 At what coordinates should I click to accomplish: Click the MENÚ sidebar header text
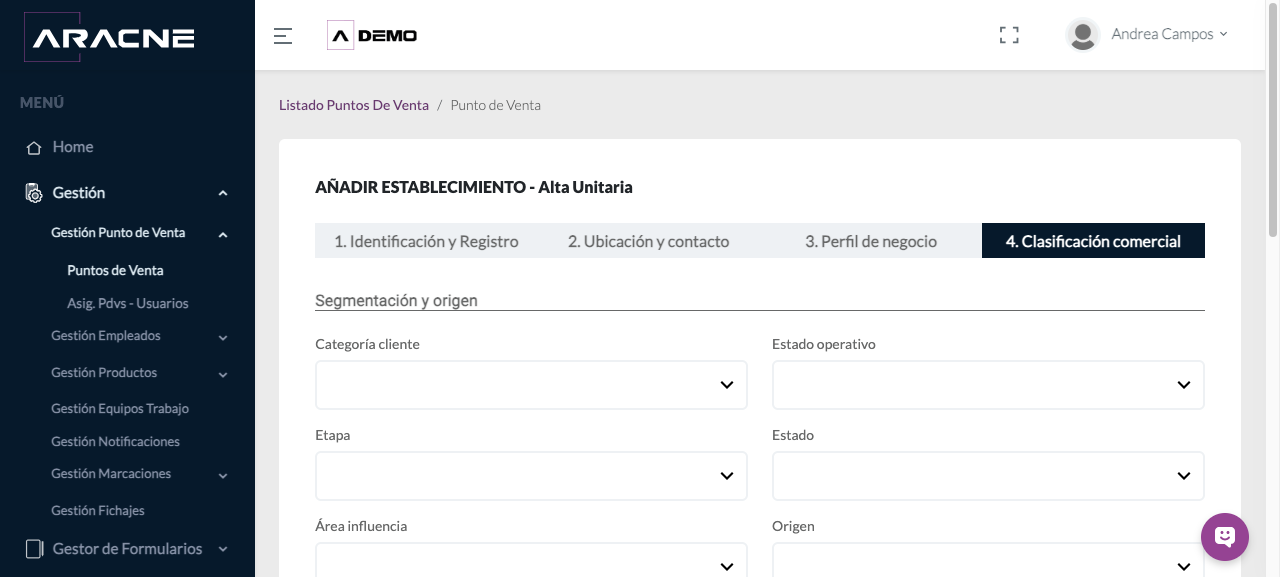(x=42, y=103)
